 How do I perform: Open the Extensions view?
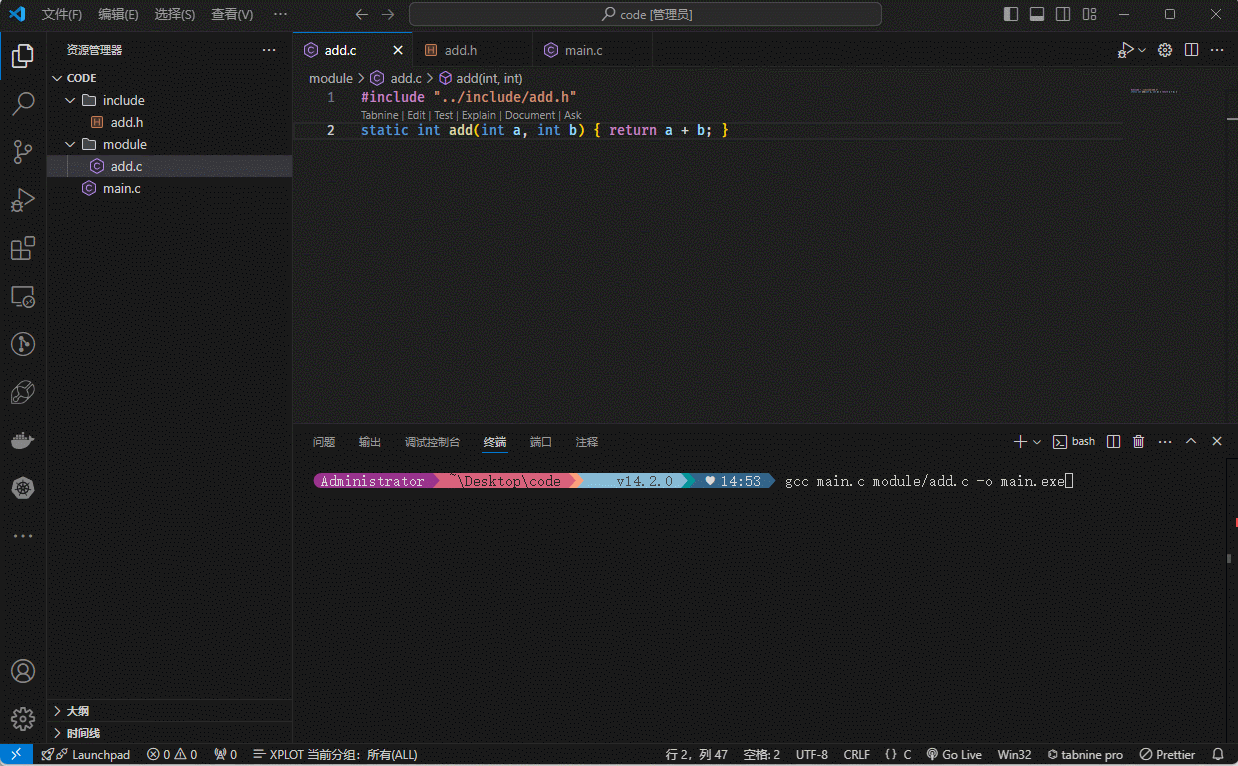(x=23, y=249)
